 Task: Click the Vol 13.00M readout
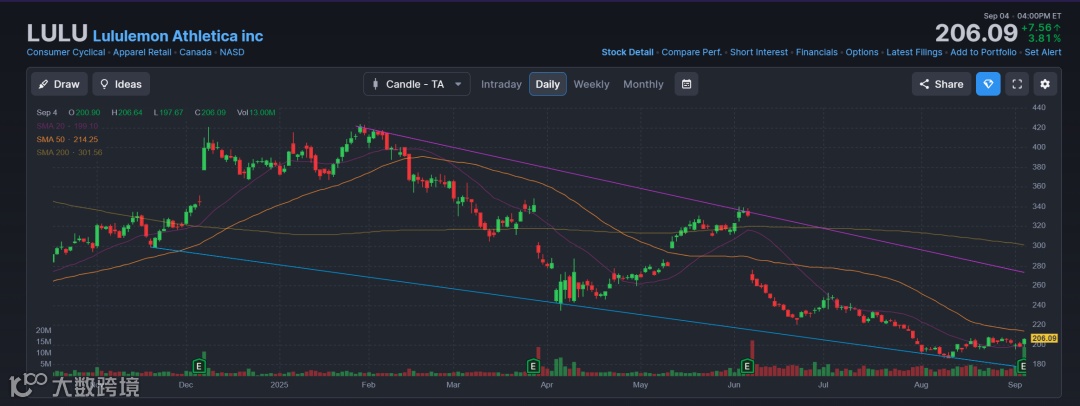point(256,112)
